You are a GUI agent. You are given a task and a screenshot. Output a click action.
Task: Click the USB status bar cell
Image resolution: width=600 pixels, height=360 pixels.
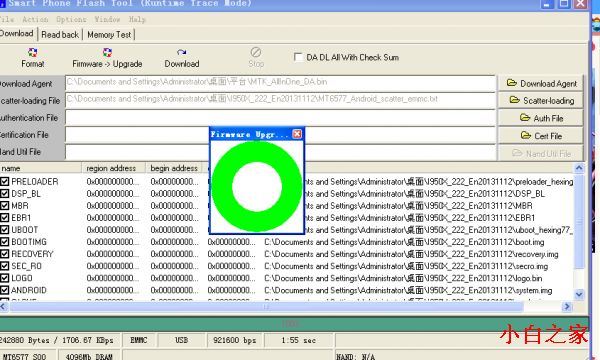181,340
